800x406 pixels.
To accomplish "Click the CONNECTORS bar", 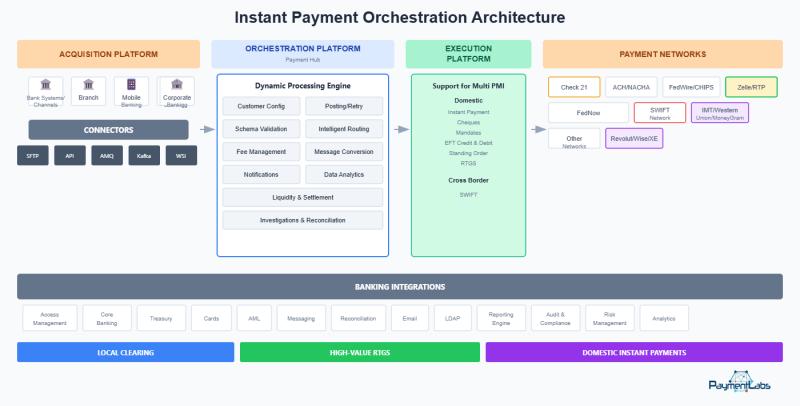I will point(108,130).
